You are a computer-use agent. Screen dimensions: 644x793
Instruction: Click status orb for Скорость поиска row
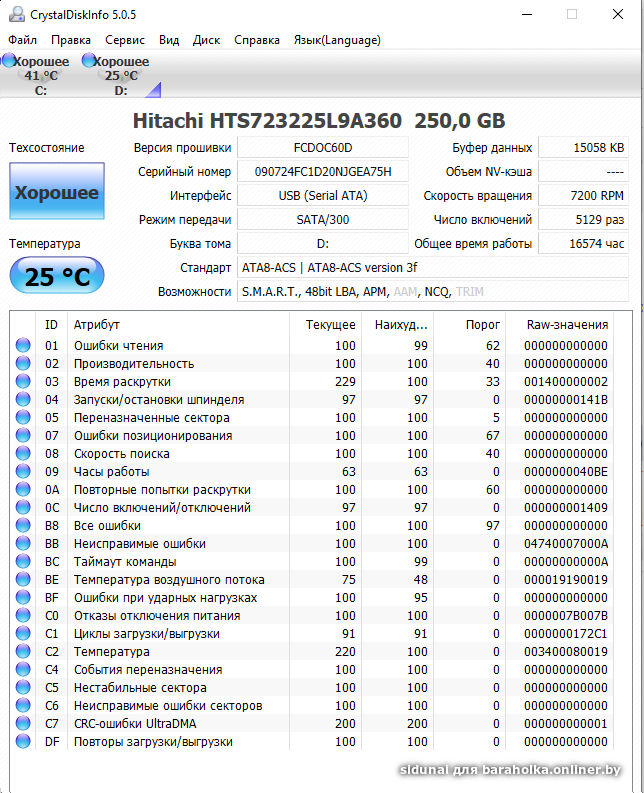click(23, 453)
